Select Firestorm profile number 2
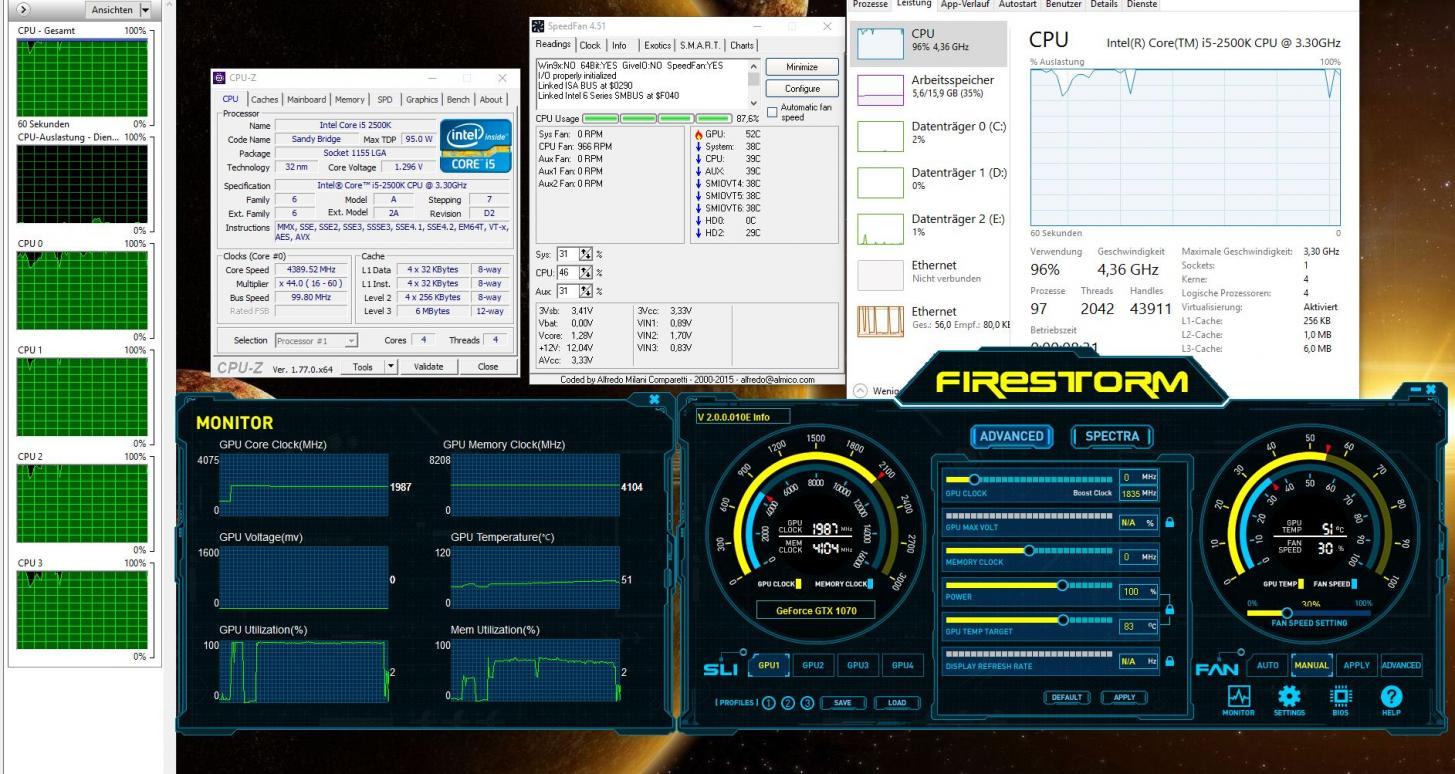 [x=788, y=703]
